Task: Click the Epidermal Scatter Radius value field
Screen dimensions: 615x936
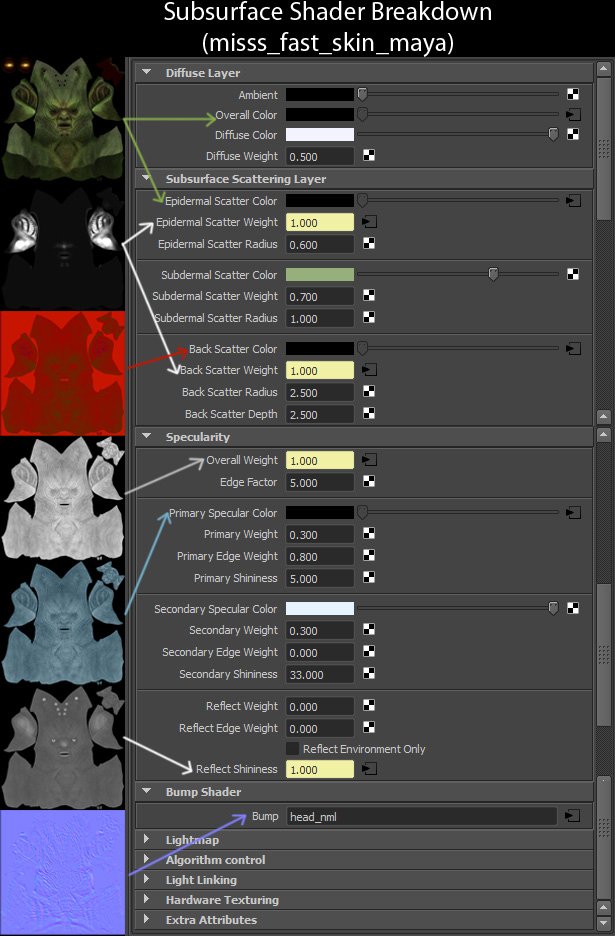Action: 319,244
